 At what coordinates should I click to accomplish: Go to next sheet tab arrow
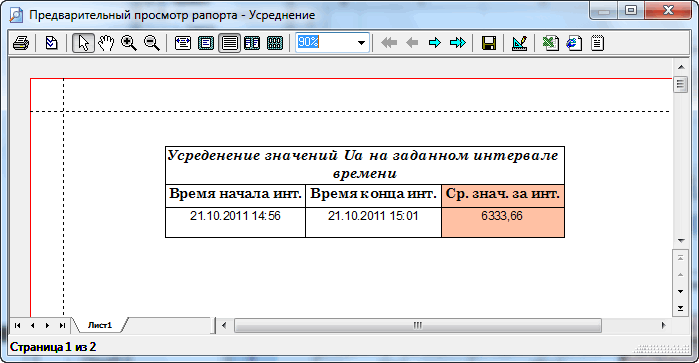point(47,326)
